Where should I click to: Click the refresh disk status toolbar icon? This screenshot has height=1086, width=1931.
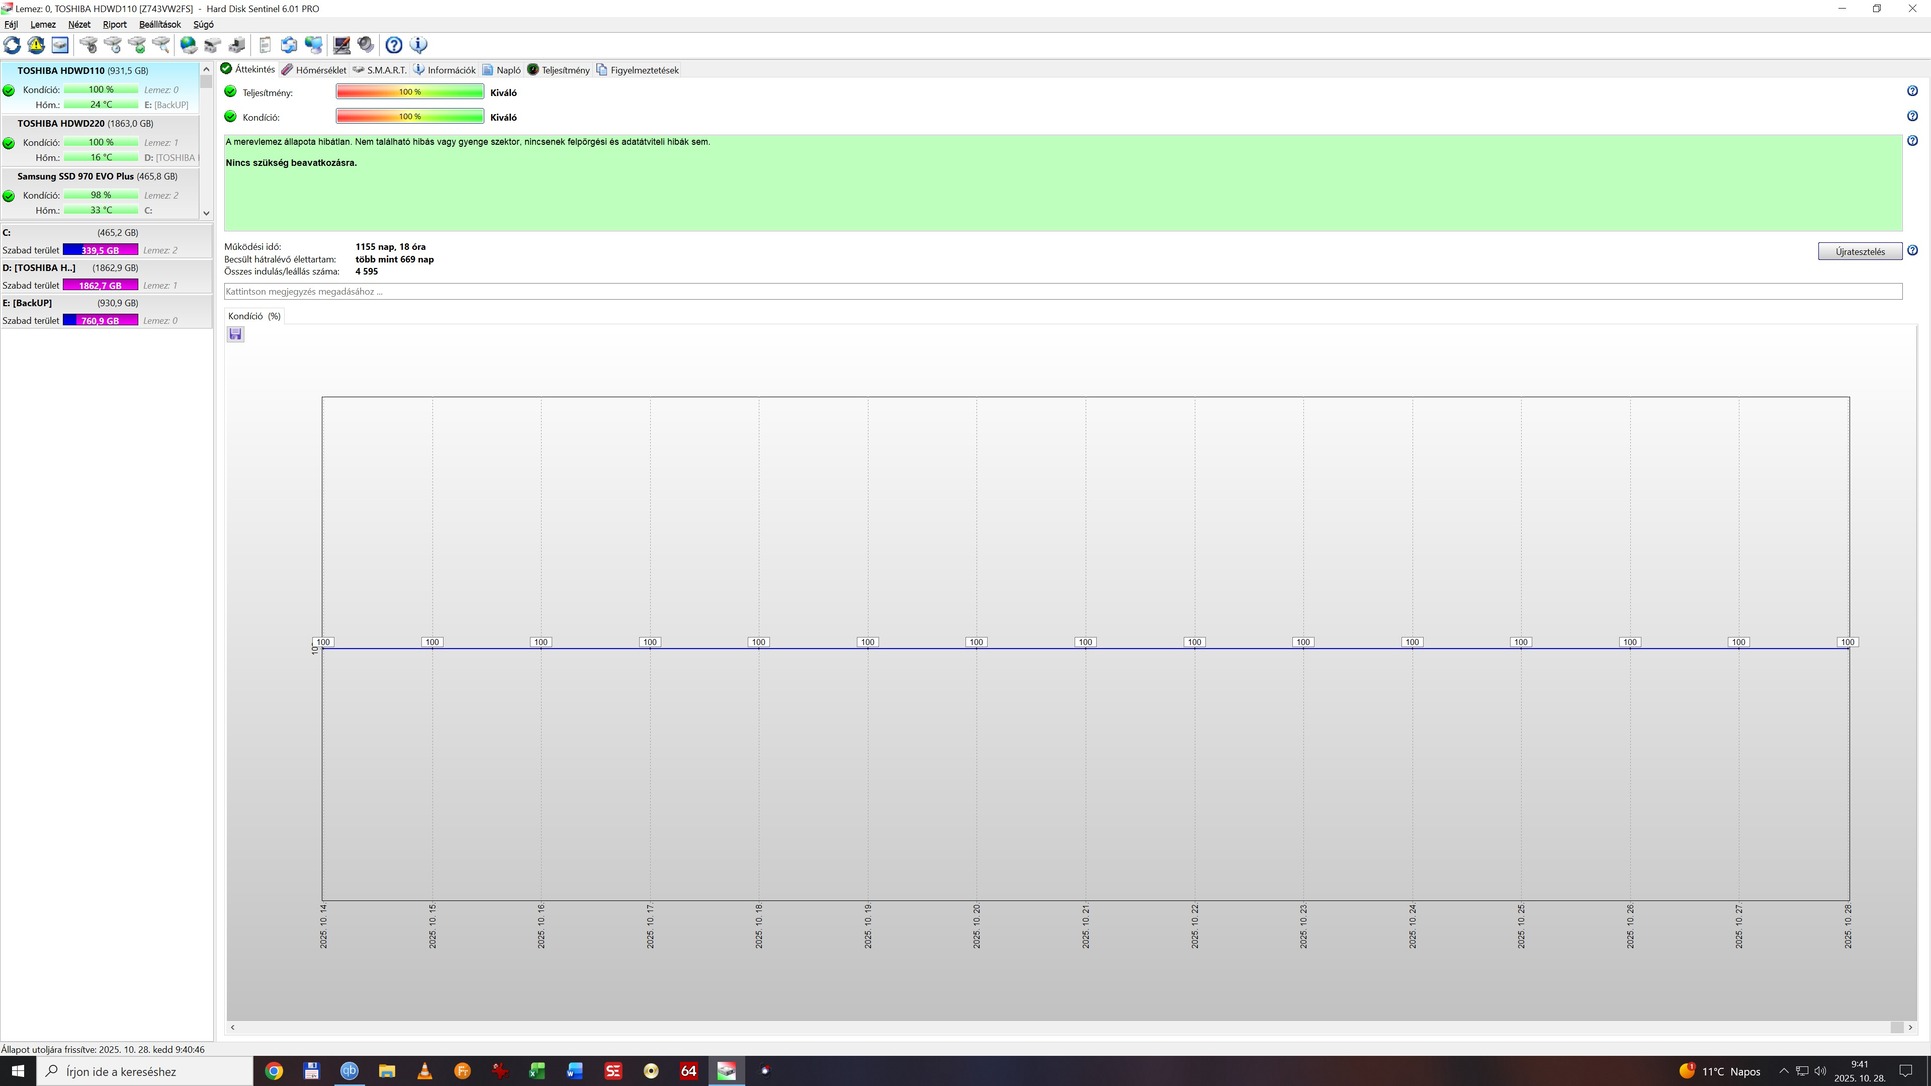point(12,45)
